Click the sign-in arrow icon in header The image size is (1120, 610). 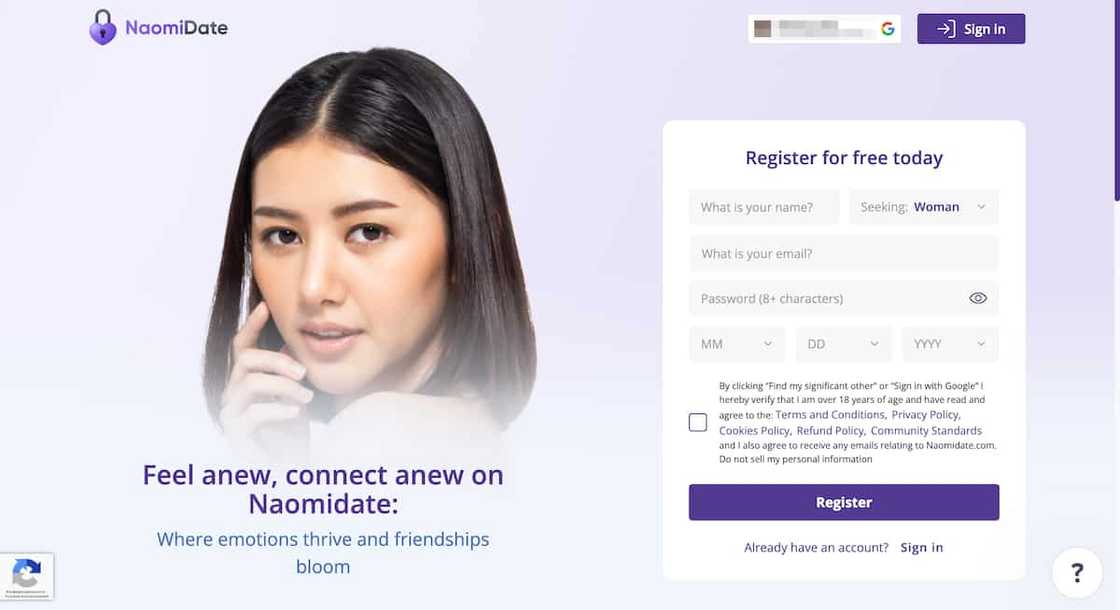946,29
